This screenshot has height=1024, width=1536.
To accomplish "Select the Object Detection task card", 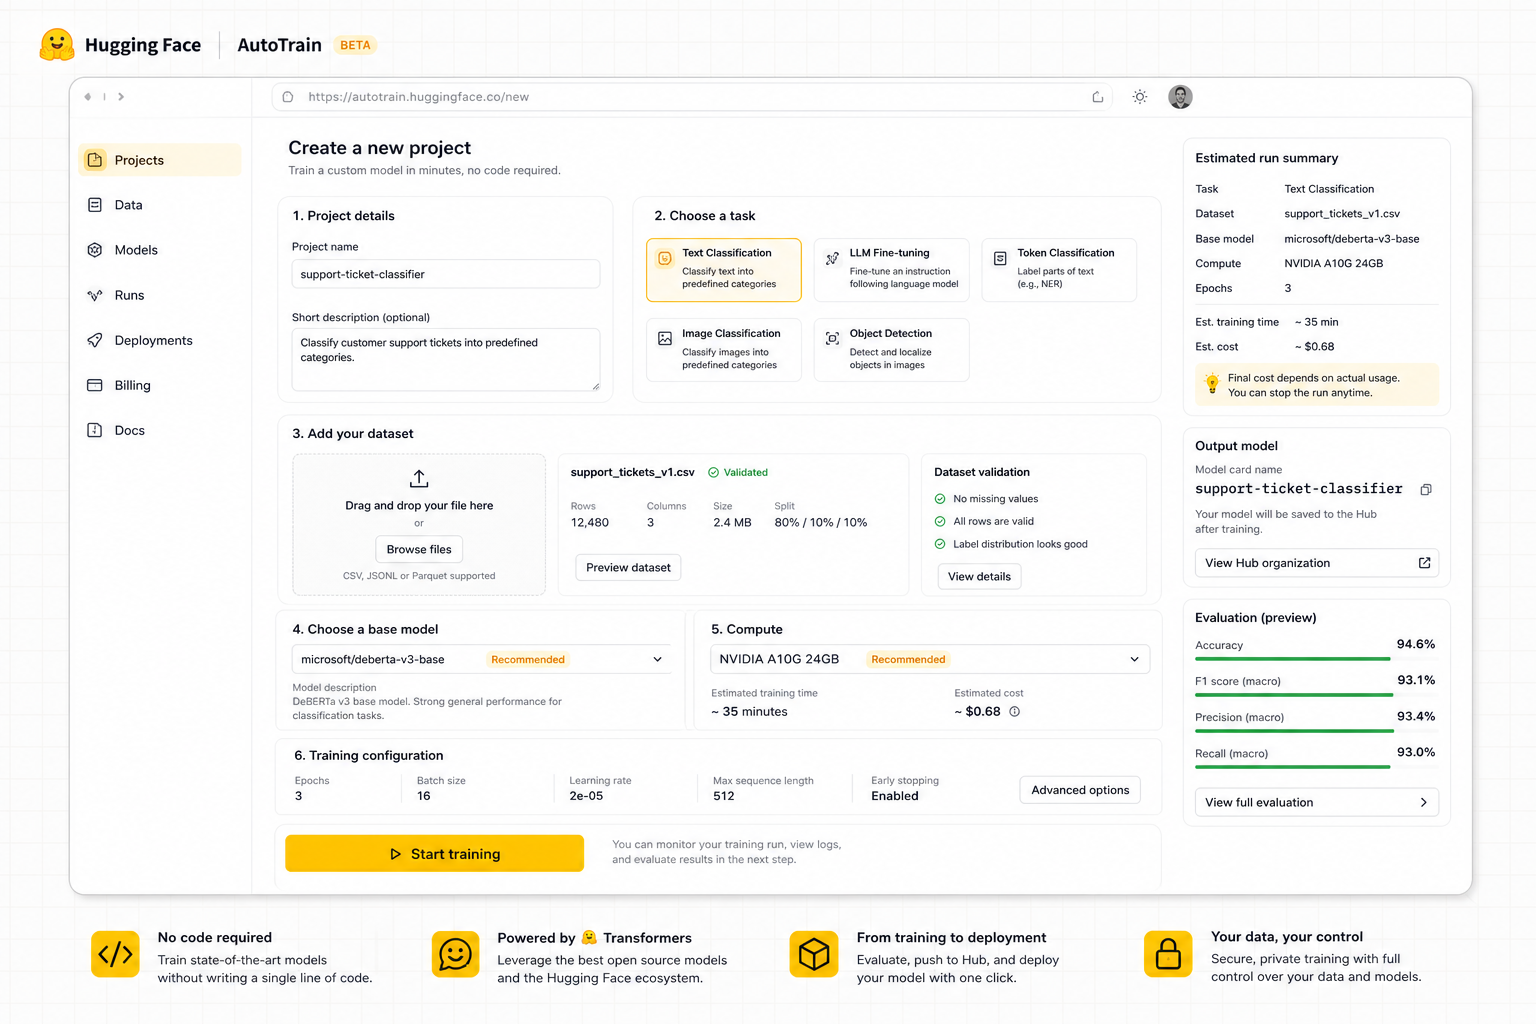I will (x=891, y=350).
